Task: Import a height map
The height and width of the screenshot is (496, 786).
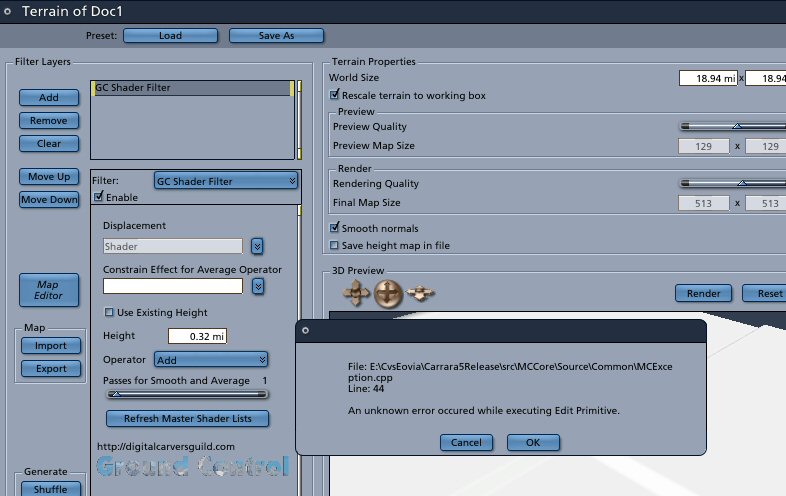Action: point(51,346)
